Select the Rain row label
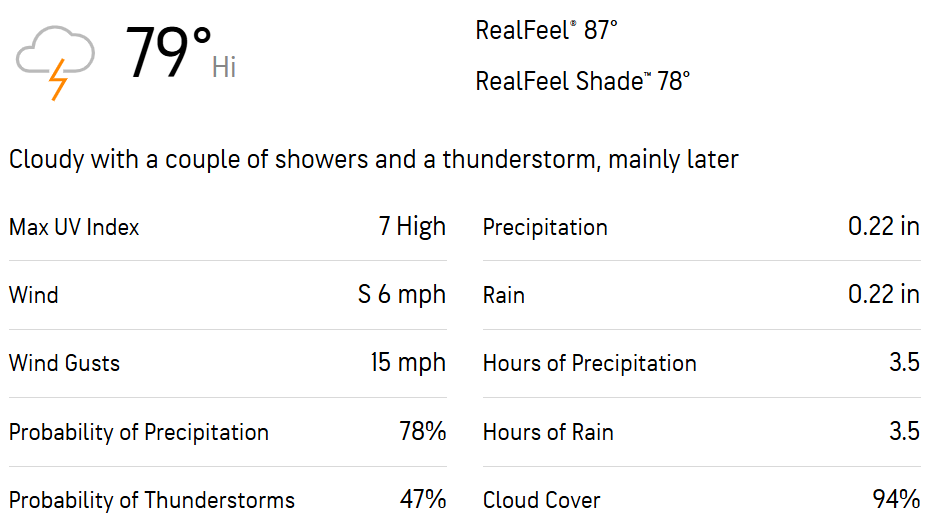This screenshot has width=927, height=527. tap(504, 295)
